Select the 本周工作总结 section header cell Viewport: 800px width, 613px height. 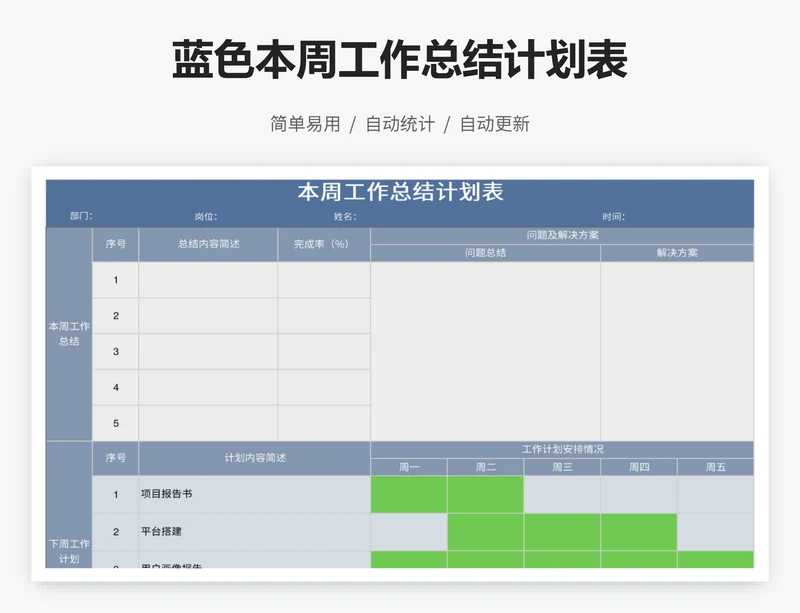pyautogui.click(x=69, y=334)
